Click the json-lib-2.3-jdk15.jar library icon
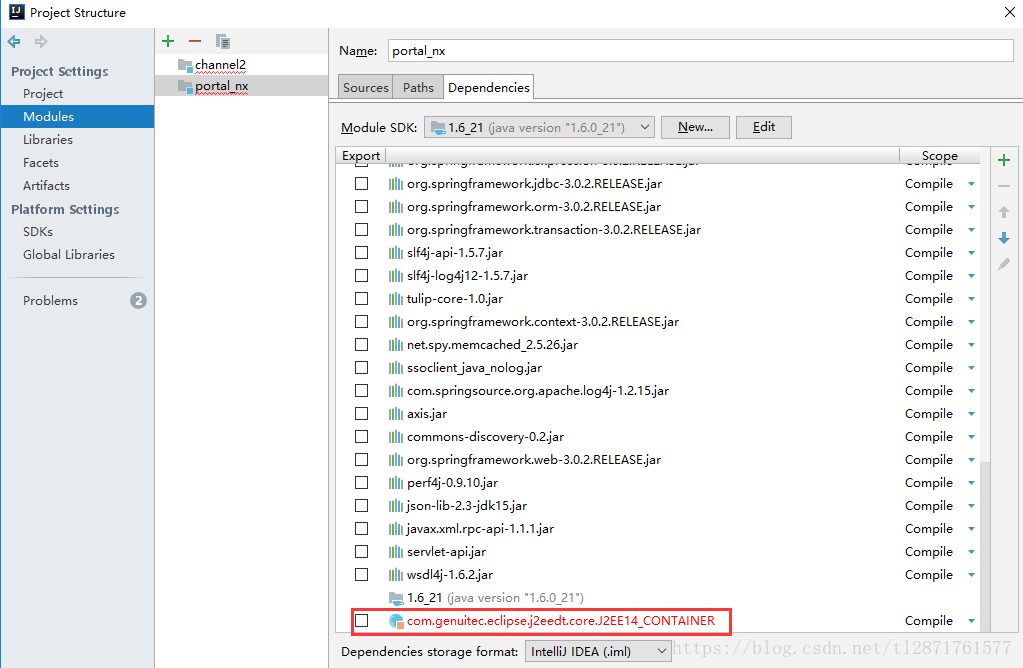 pos(395,506)
